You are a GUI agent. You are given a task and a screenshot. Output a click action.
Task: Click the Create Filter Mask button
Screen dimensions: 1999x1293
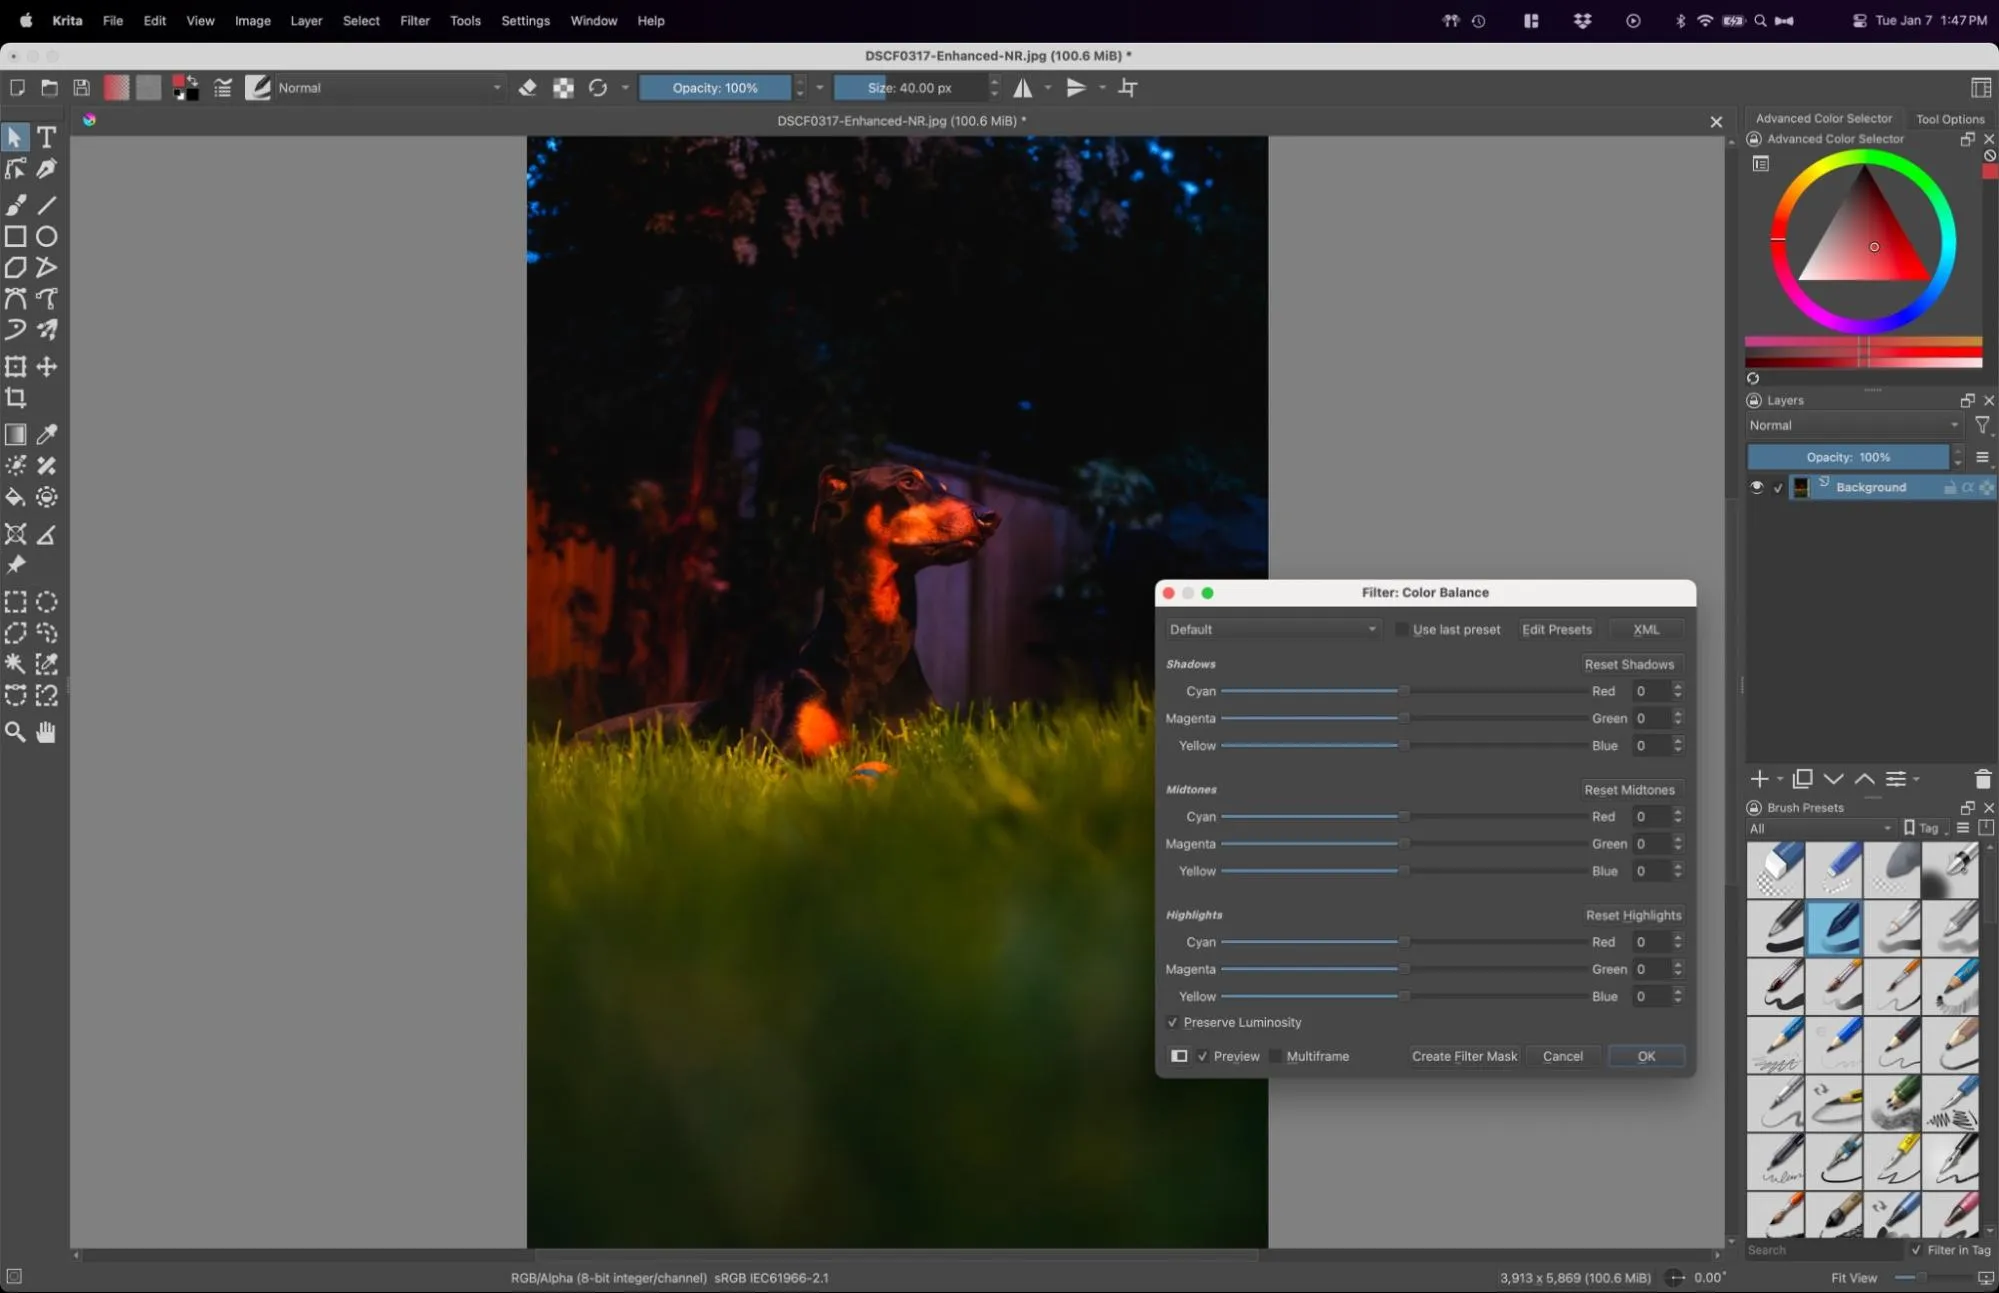pos(1464,1056)
